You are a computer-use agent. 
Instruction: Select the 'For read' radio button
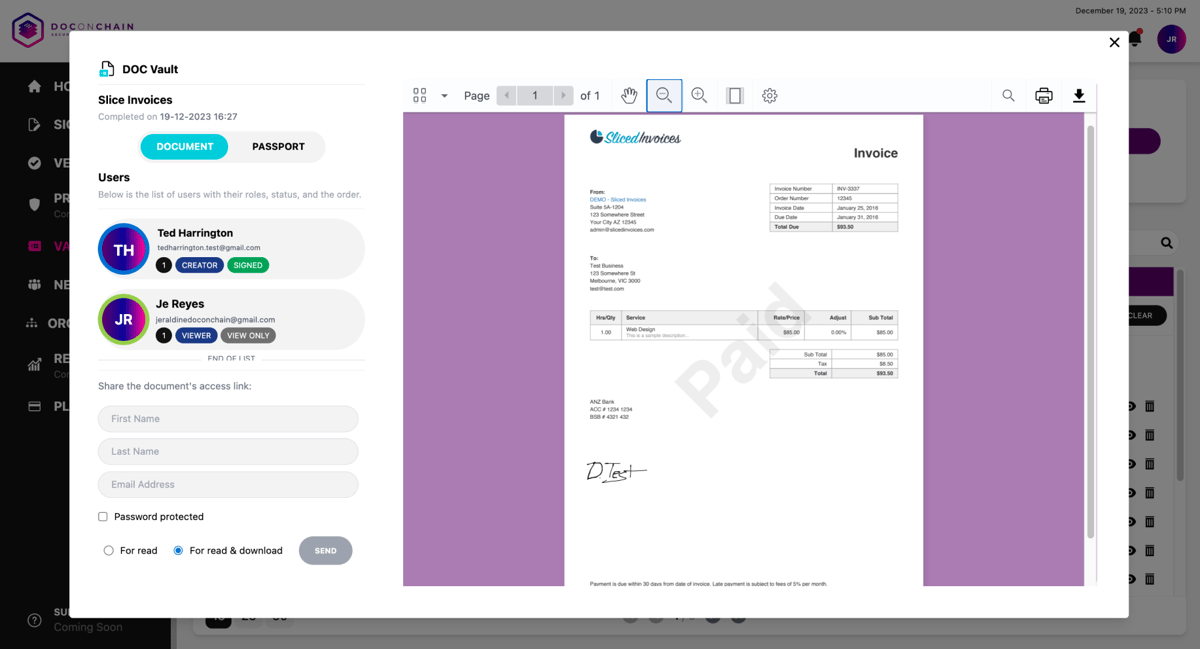coord(108,550)
